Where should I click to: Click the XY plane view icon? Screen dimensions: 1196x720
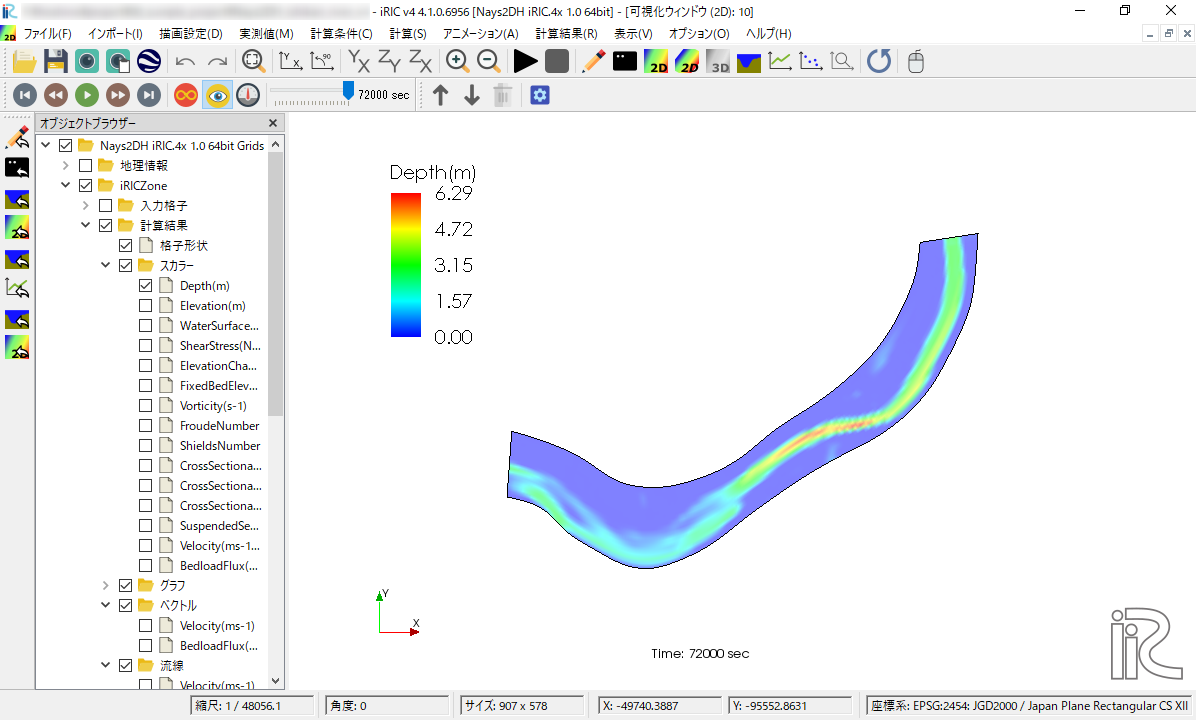pos(358,61)
